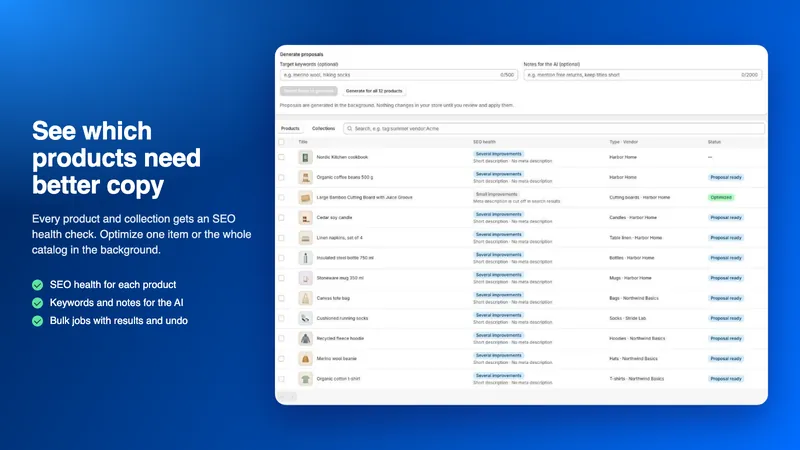
Task: Click the product search field
Action: pos(554,129)
